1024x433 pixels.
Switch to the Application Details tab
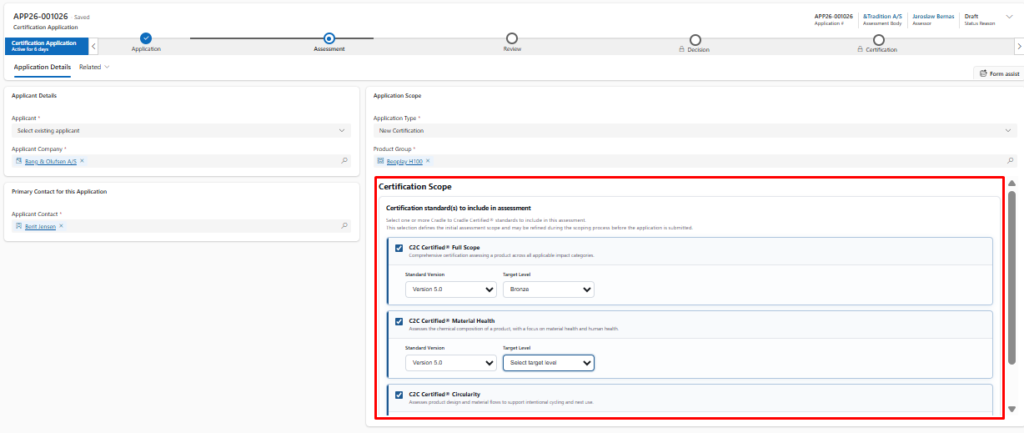coord(42,67)
